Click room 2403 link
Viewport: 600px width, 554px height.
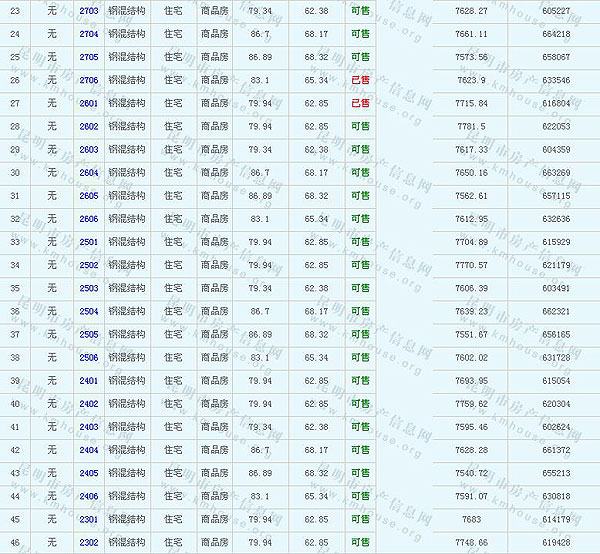[88, 427]
